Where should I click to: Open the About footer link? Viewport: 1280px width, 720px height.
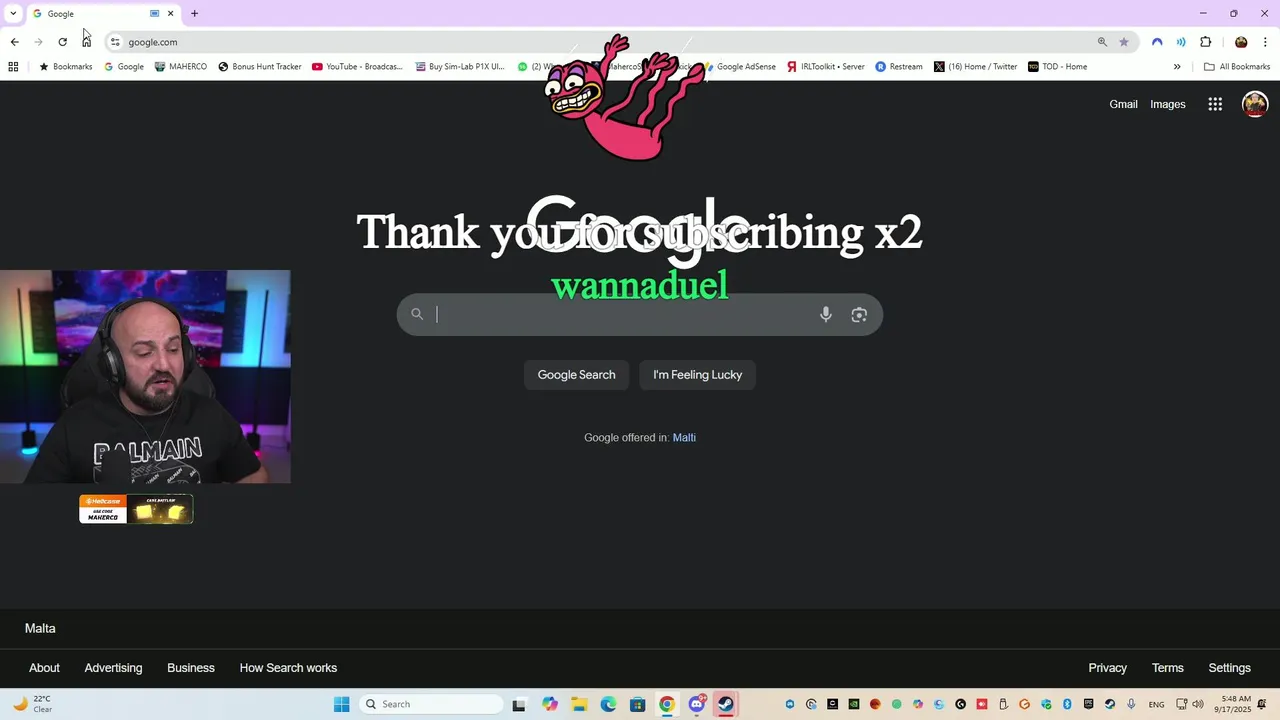(44, 668)
